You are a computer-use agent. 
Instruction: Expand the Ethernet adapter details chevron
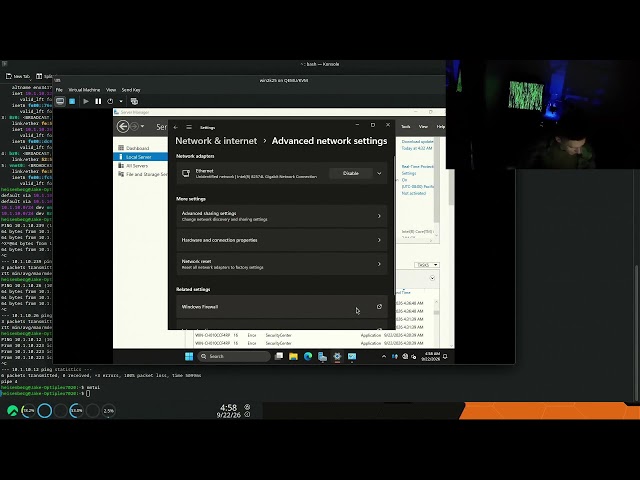379,173
